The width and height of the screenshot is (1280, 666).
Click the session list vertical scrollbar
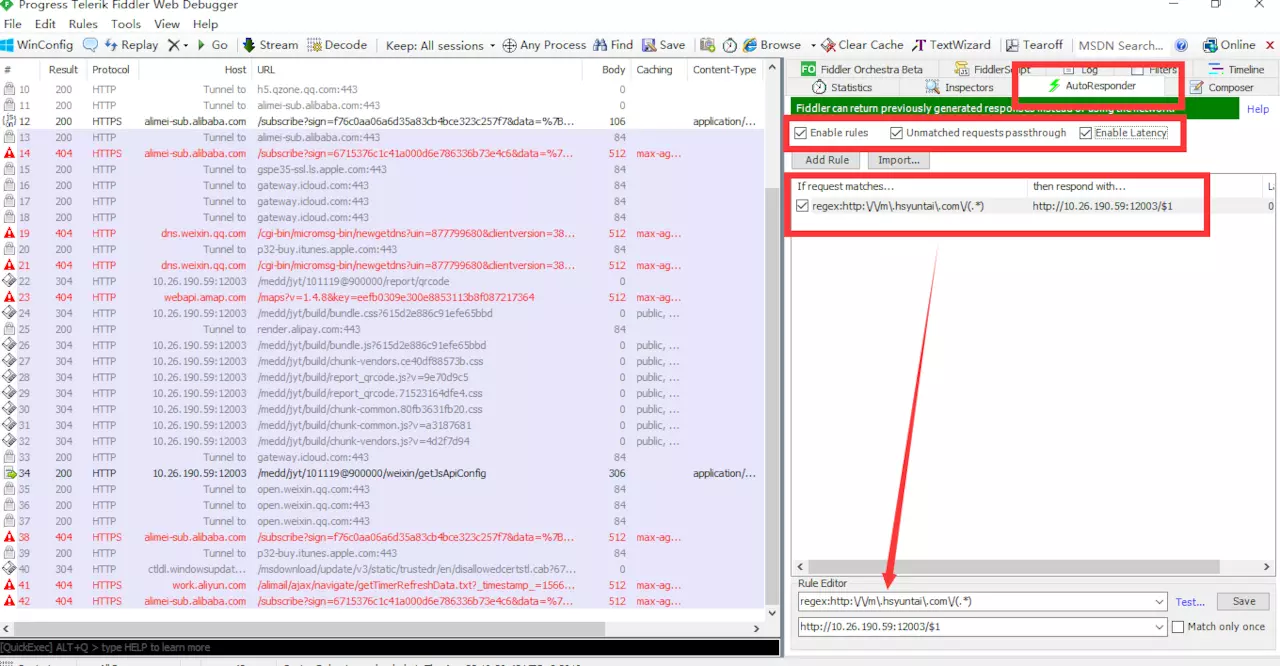click(x=772, y=340)
